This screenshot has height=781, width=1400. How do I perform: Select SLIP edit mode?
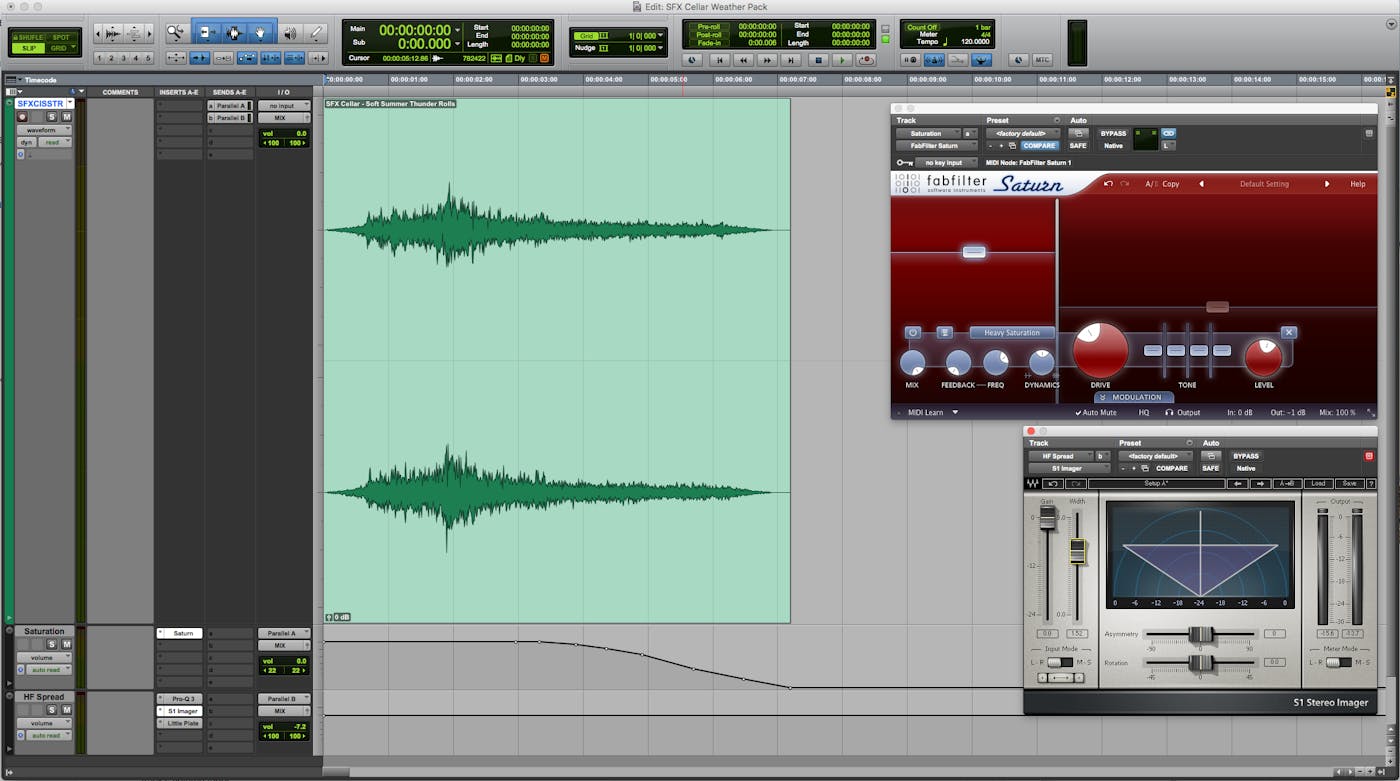click(30, 48)
